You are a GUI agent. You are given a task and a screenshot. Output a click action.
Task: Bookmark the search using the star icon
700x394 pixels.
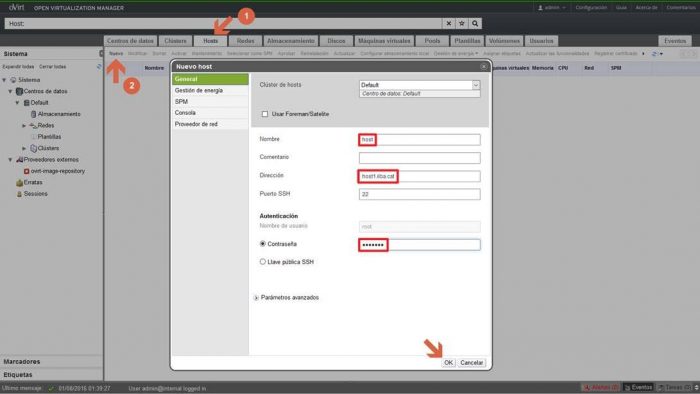click(462, 24)
